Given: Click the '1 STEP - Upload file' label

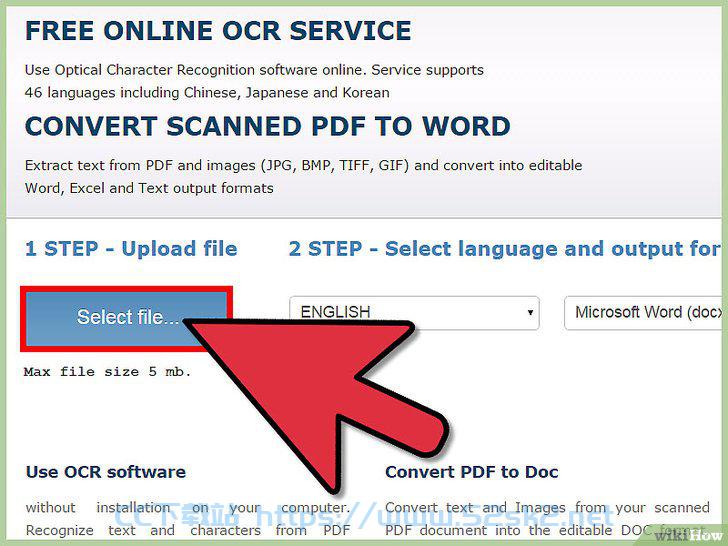Looking at the screenshot, I should pyautogui.click(x=131, y=249).
